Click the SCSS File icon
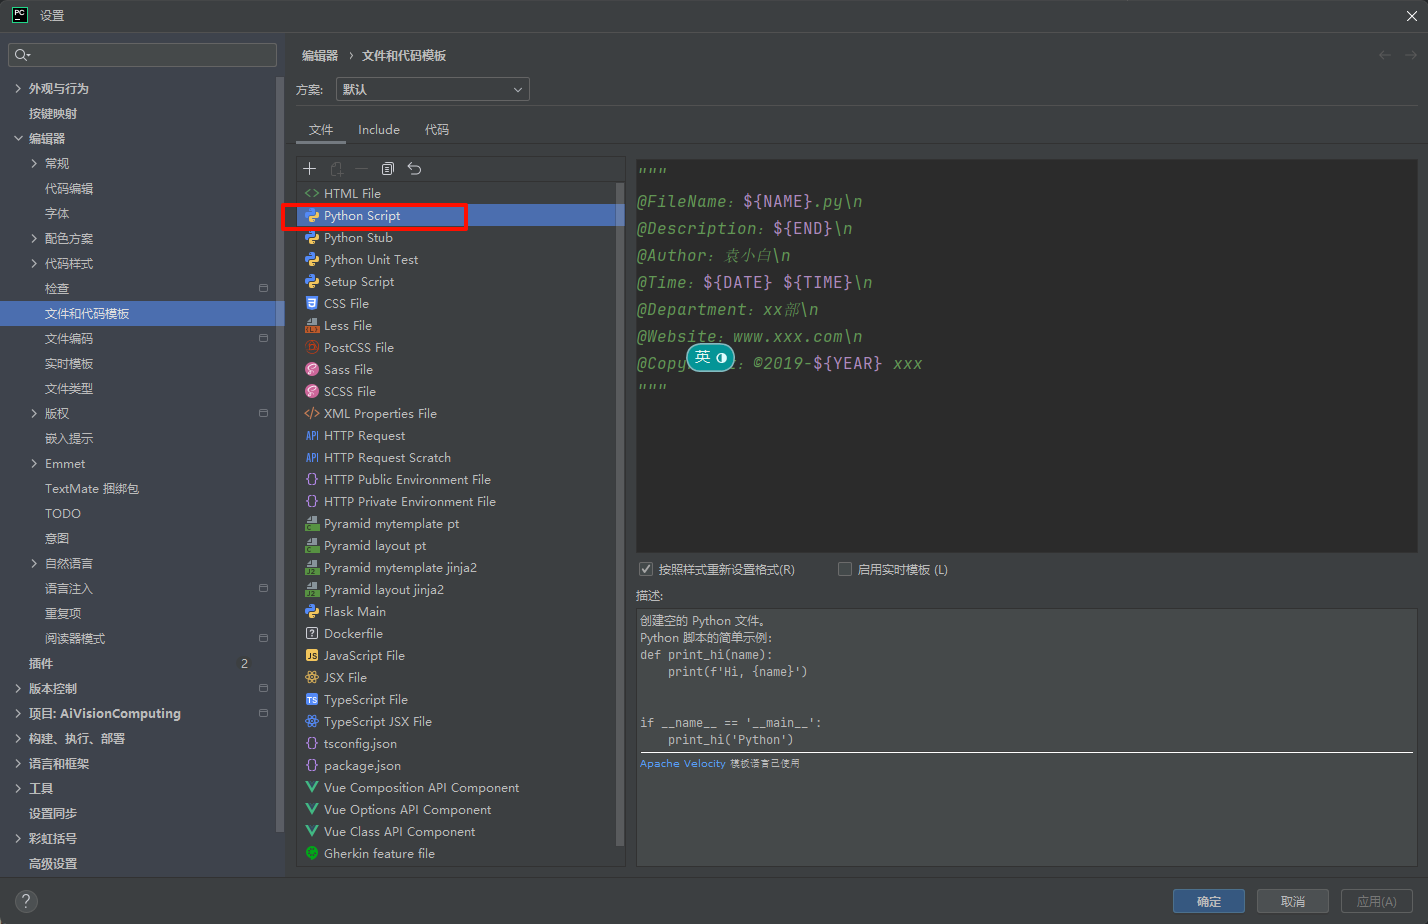The height and width of the screenshot is (924, 1428). pos(312,392)
